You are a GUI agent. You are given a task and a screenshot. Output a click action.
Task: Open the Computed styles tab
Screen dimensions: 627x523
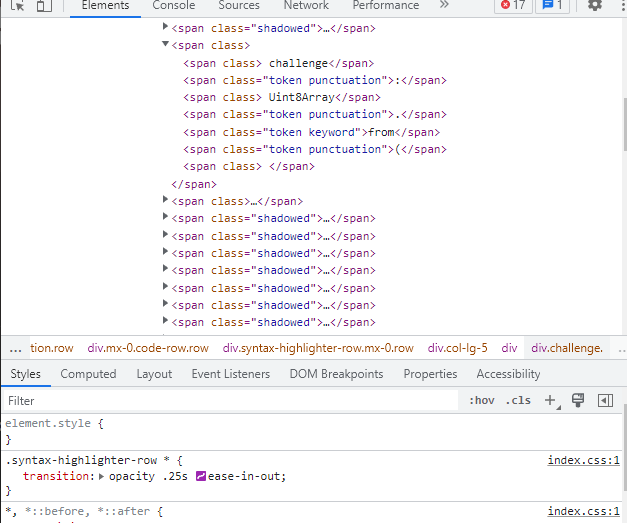point(88,374)
